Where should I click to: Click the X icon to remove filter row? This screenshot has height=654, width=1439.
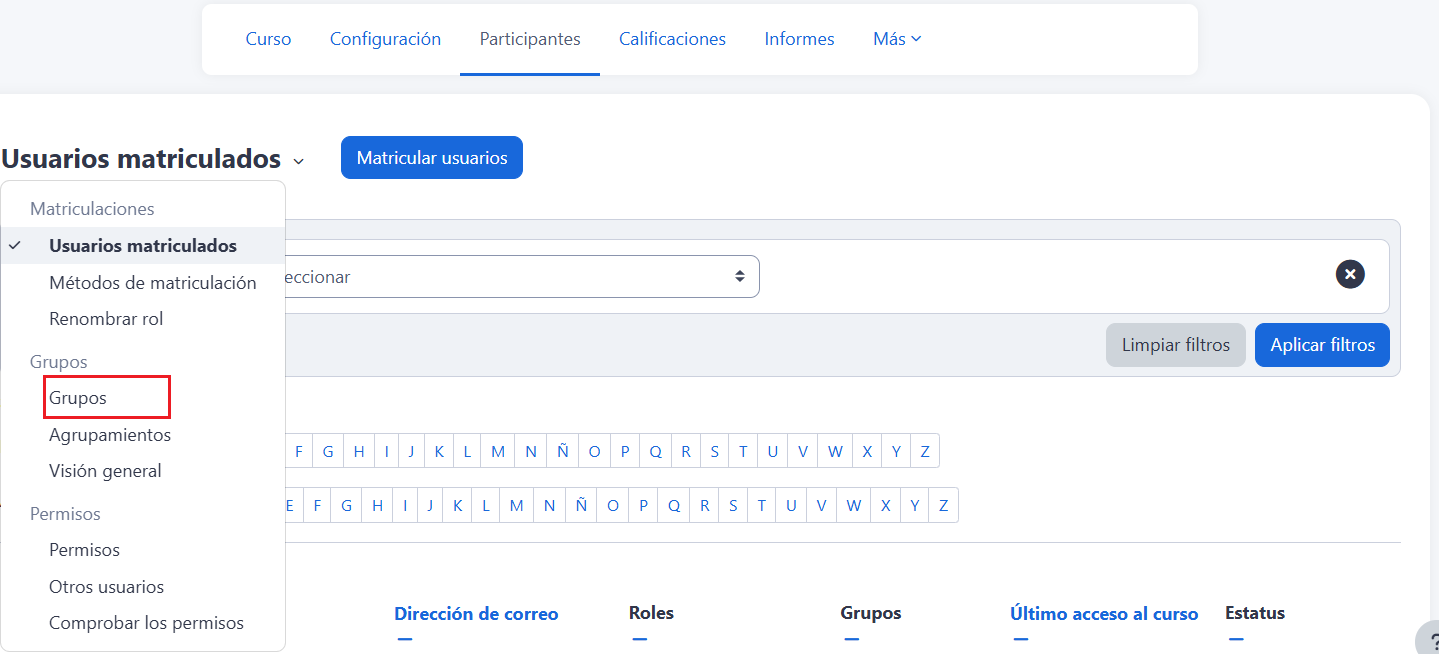tap(1350, 274)
